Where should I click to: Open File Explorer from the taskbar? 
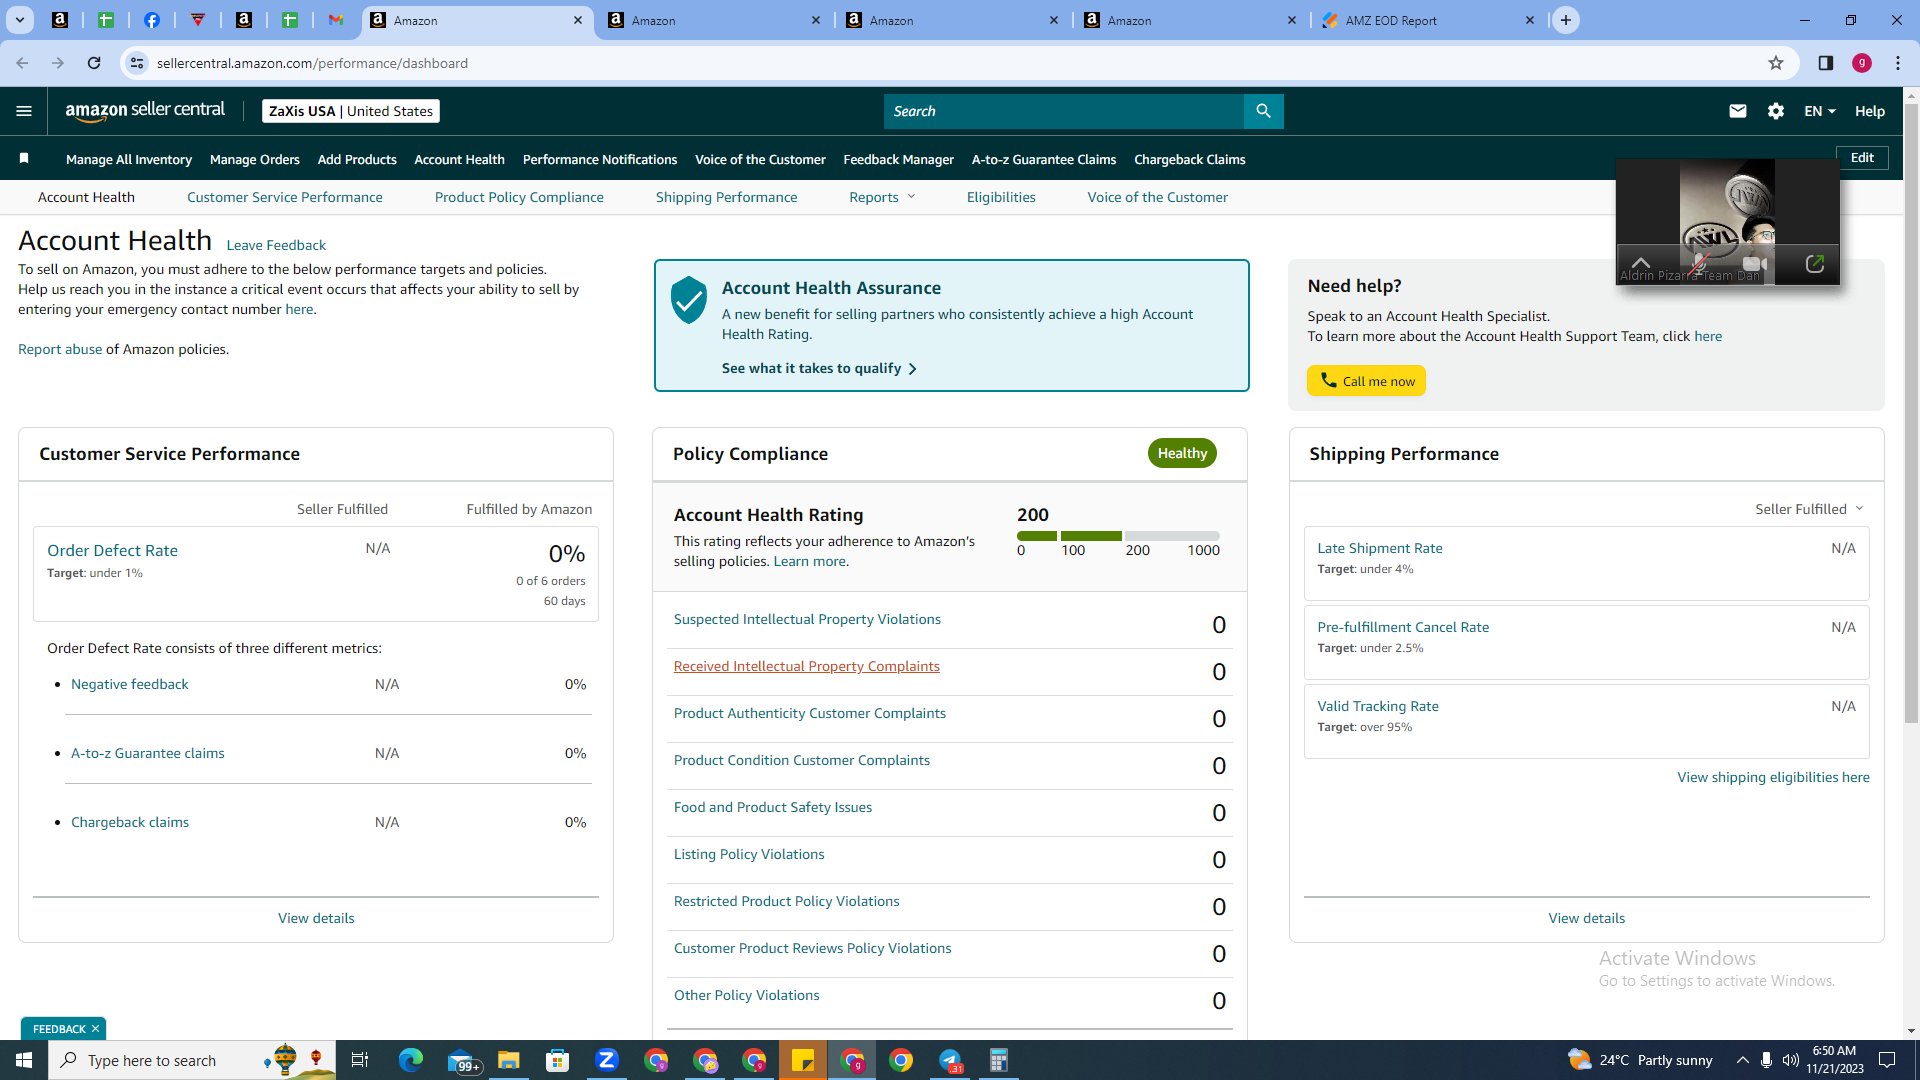[509, 1060]
